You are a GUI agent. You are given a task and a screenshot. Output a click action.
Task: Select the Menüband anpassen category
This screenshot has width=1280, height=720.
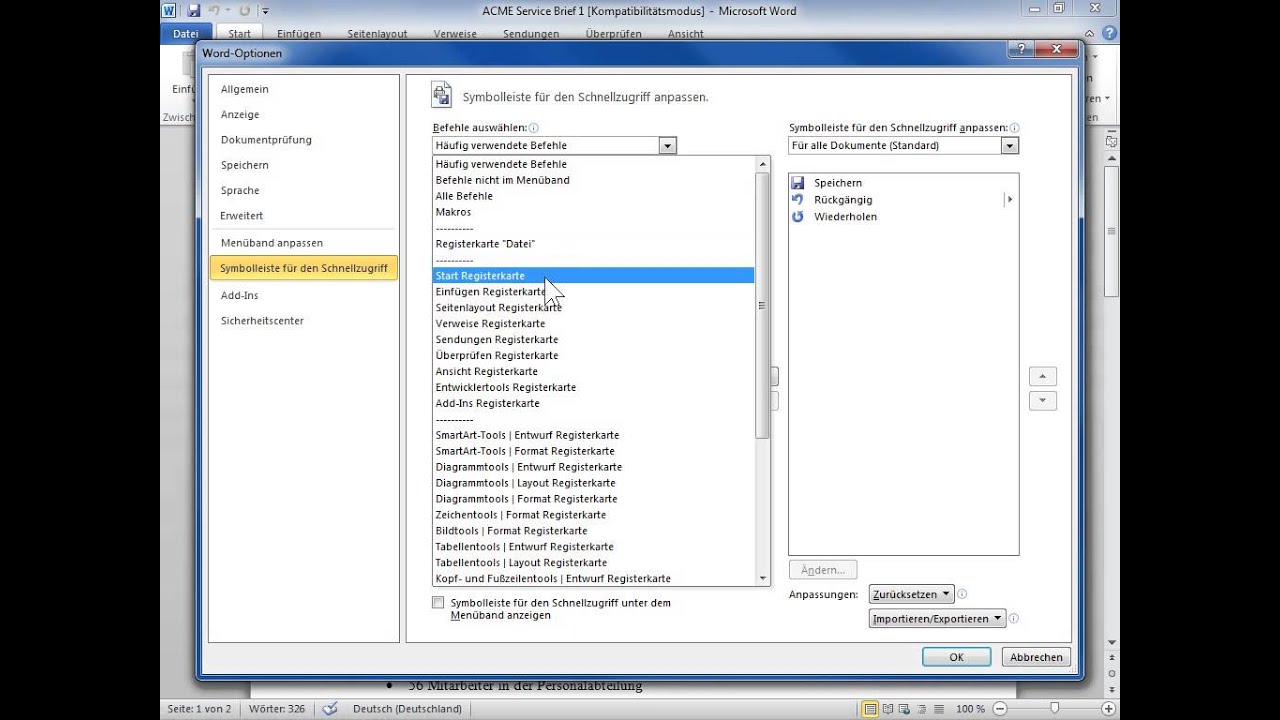click(272, 243)
